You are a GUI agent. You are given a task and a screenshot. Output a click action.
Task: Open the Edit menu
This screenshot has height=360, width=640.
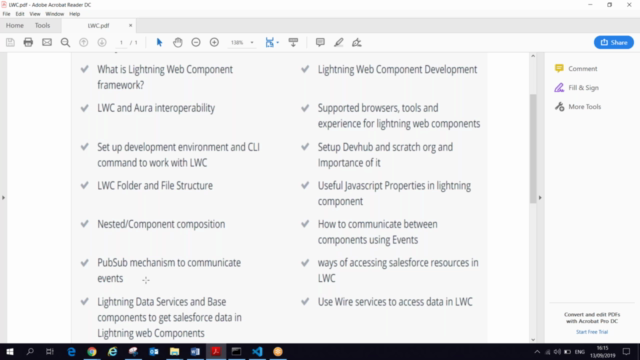tap(20, 14)
